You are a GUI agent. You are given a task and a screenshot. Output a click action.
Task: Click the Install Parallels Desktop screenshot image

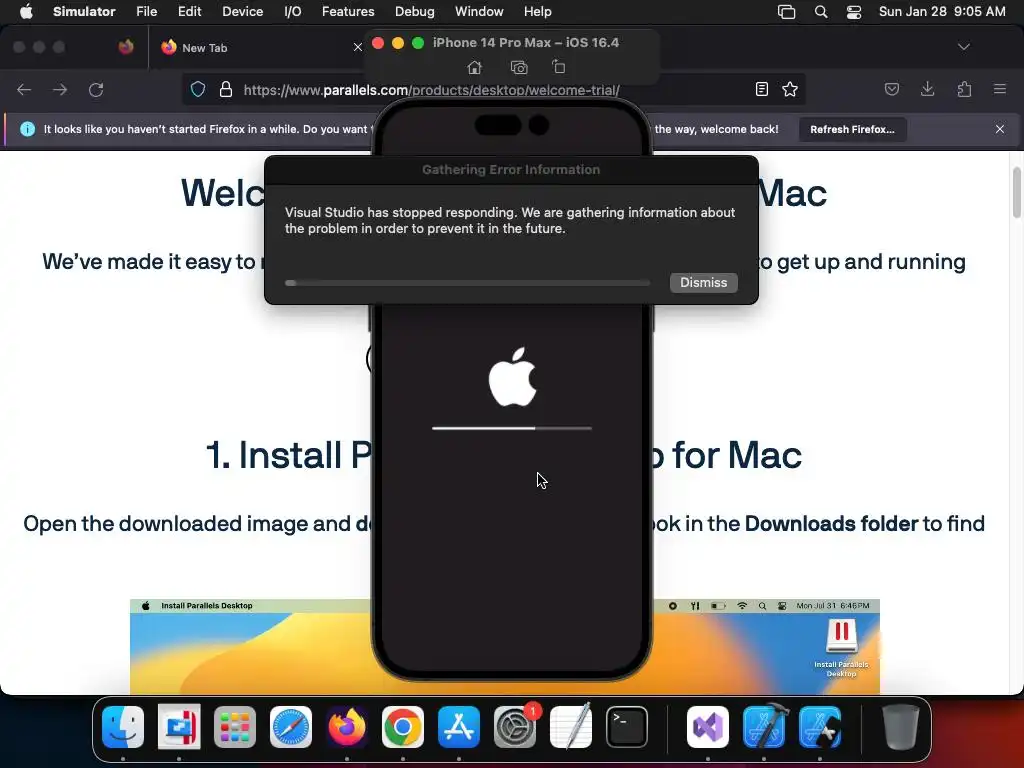click(x=504, y=647)
